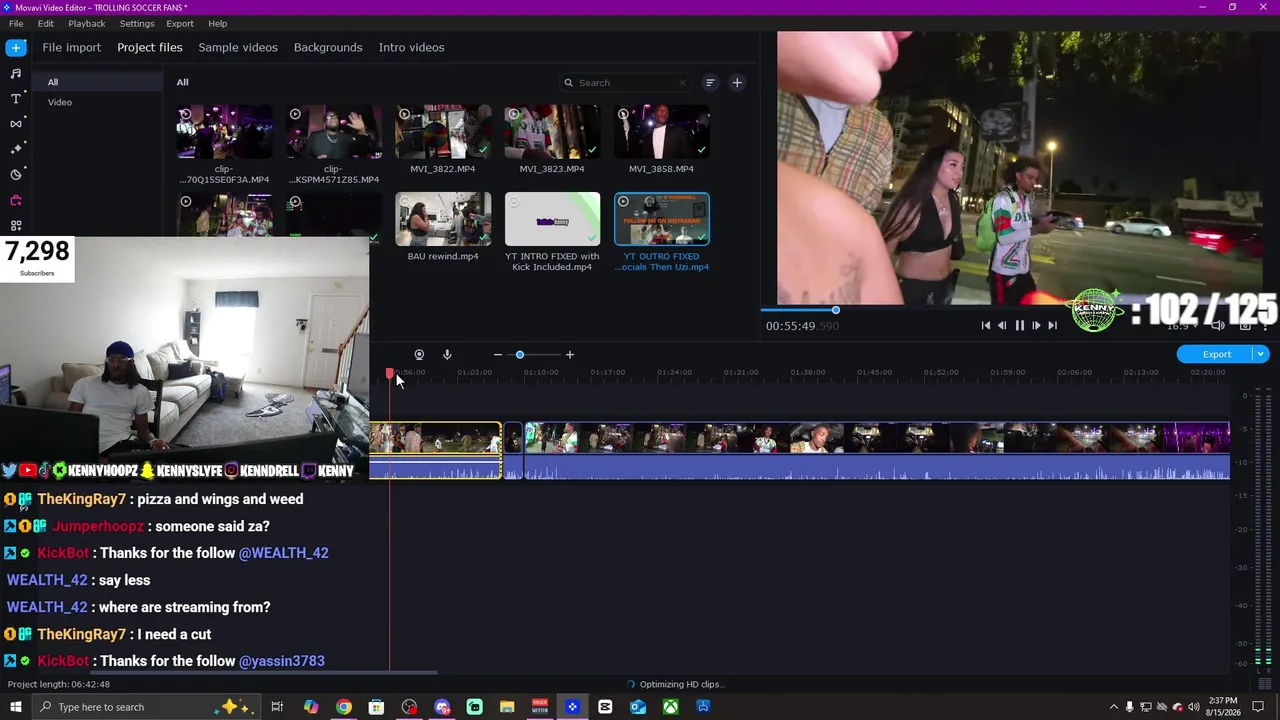Select the YT OUTRO FIXED video thumbnail
Viewport: 1280px width, 720px height.
coord(662,219)
